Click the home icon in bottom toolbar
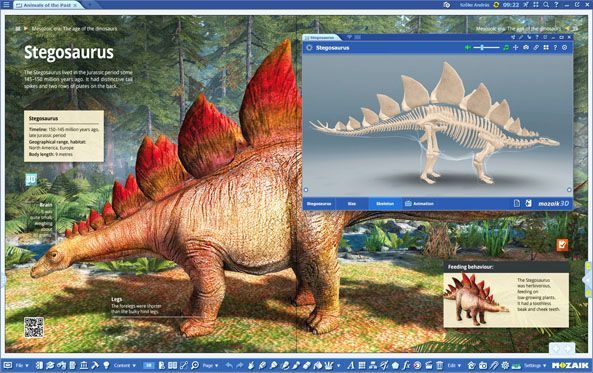Viewport: 593px width, 373px height. pos(472,365)
